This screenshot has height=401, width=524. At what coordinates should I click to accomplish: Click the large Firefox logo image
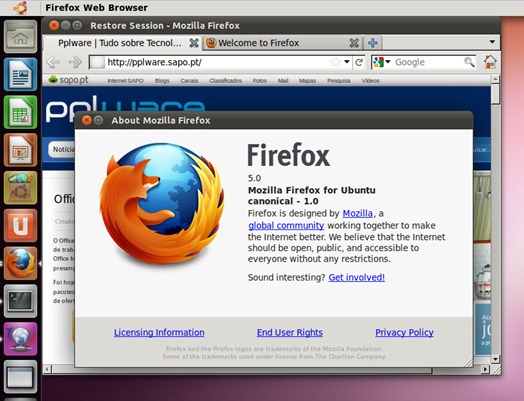pyautogui.click(x=162, y=204)
